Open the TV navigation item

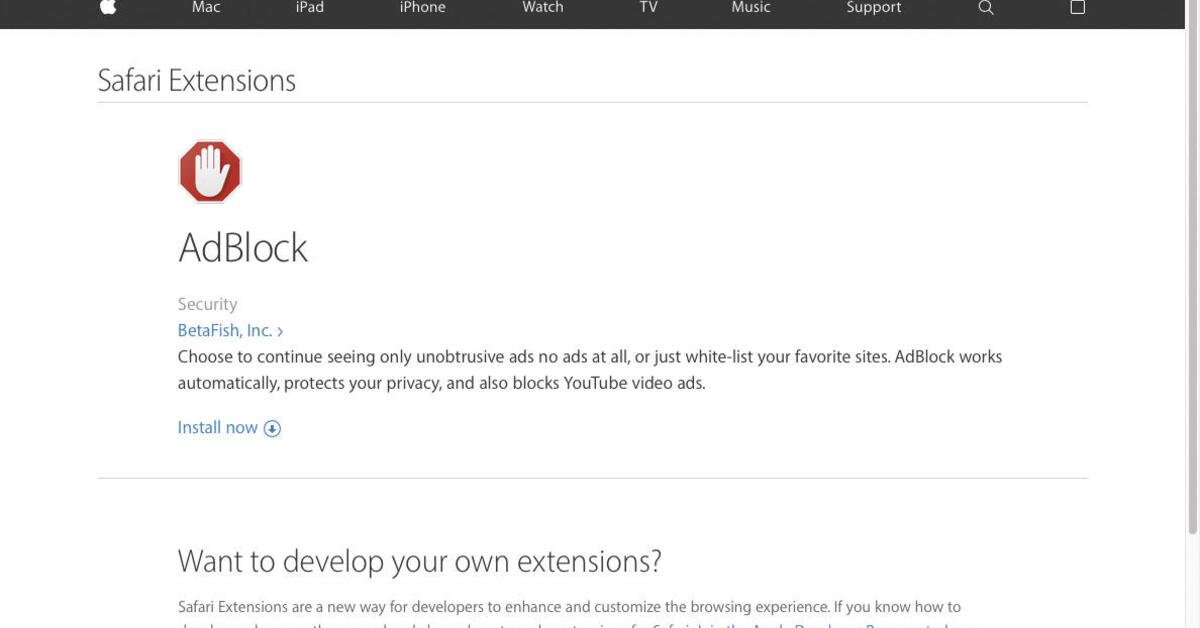click(x=649, y=7)
